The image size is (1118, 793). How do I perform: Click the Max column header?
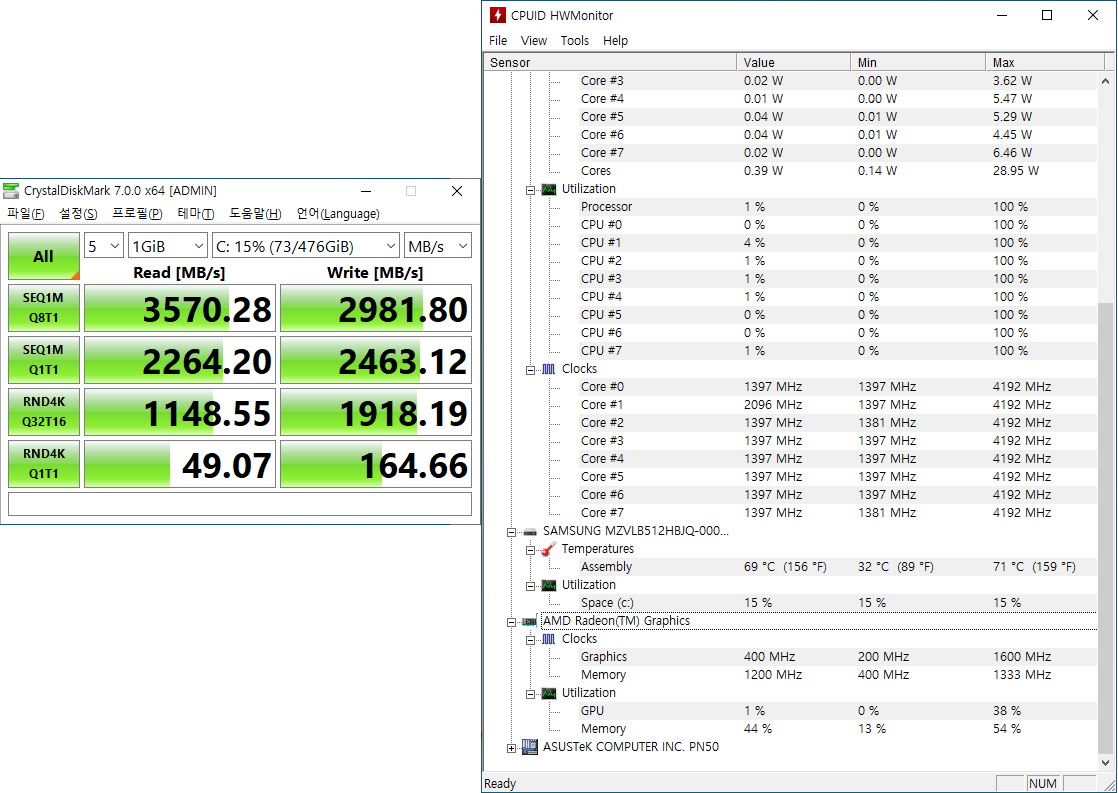pos(1045,63)
